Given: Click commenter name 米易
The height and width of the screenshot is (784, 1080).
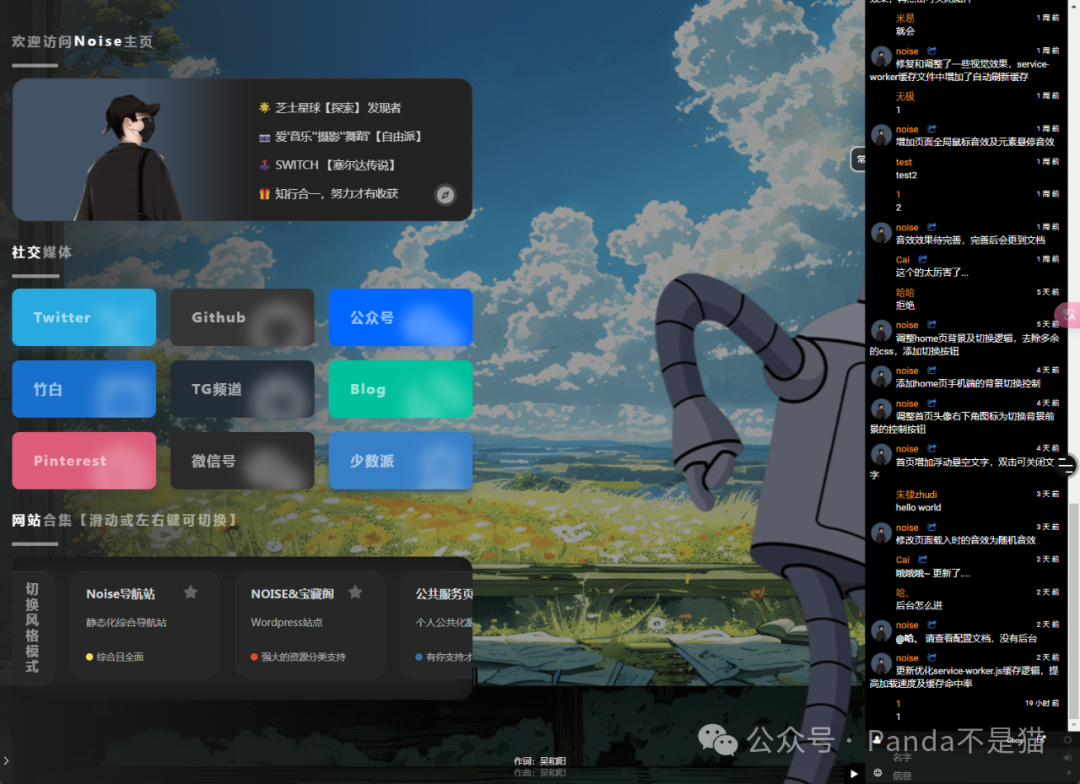Looking at the screenshot, I should 905,19.
